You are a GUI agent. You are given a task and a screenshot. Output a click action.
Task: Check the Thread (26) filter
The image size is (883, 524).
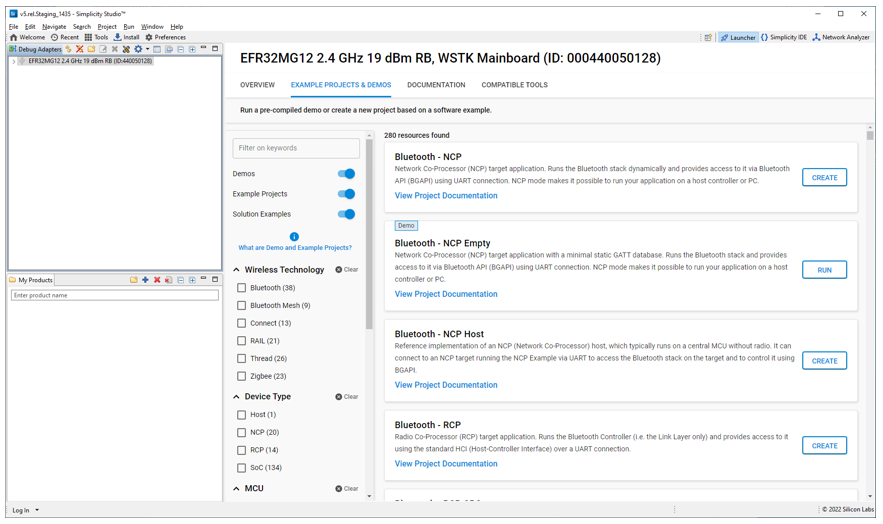[242, 358]
